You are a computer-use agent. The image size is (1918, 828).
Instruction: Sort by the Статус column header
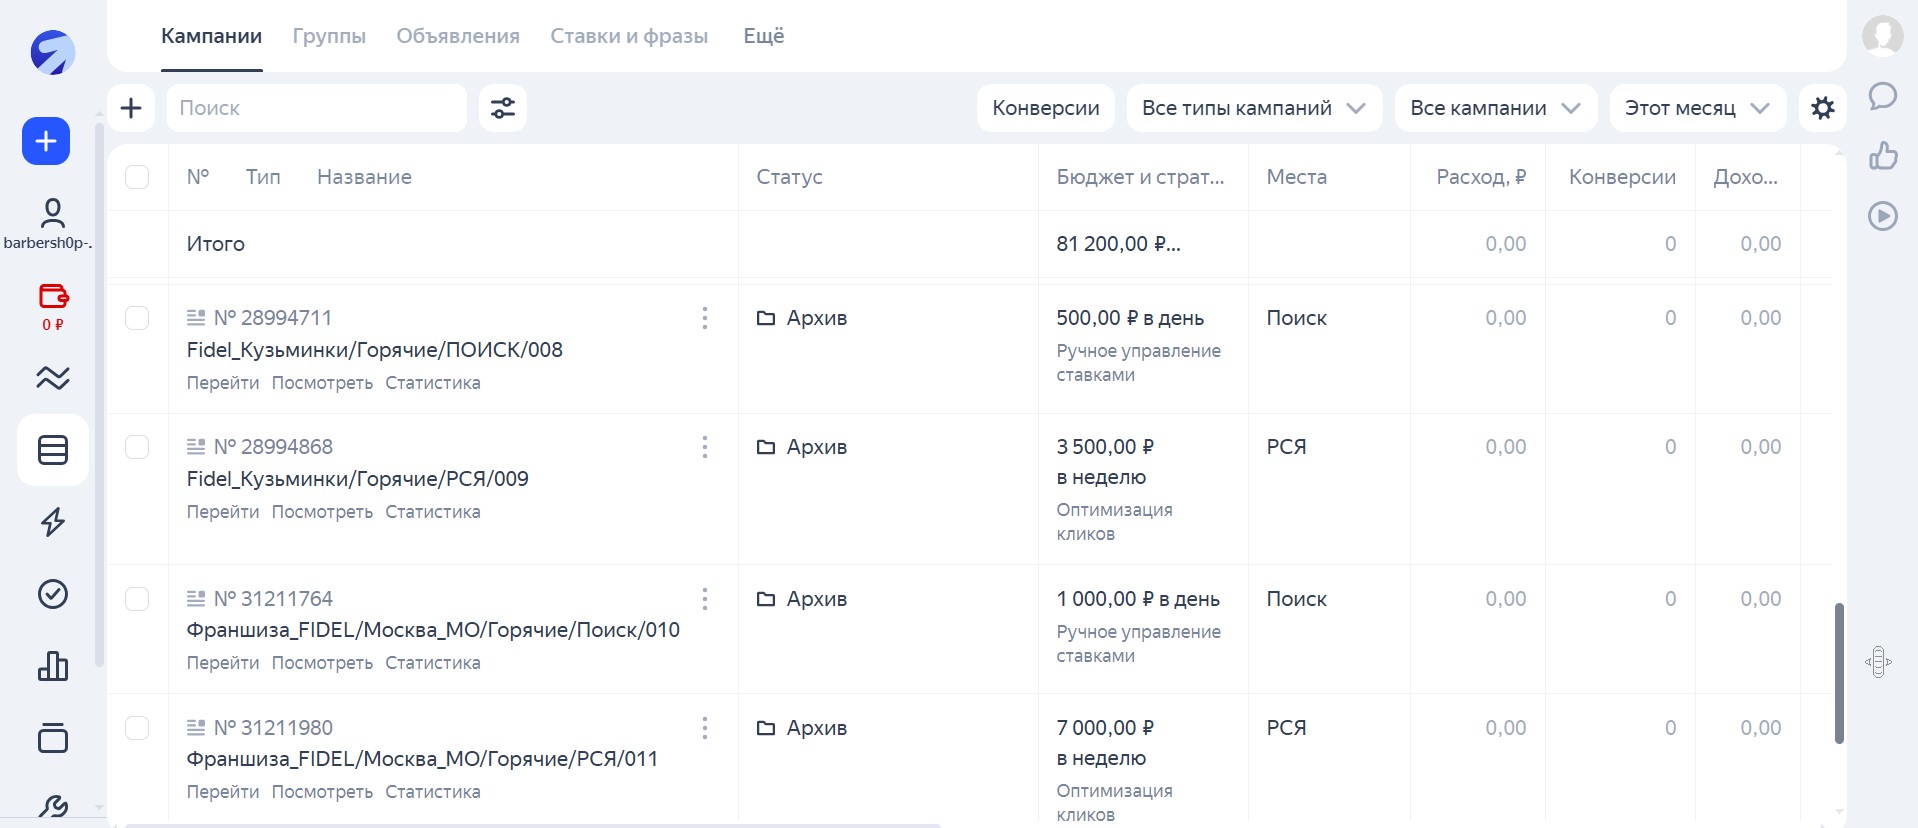pos(789,177)
